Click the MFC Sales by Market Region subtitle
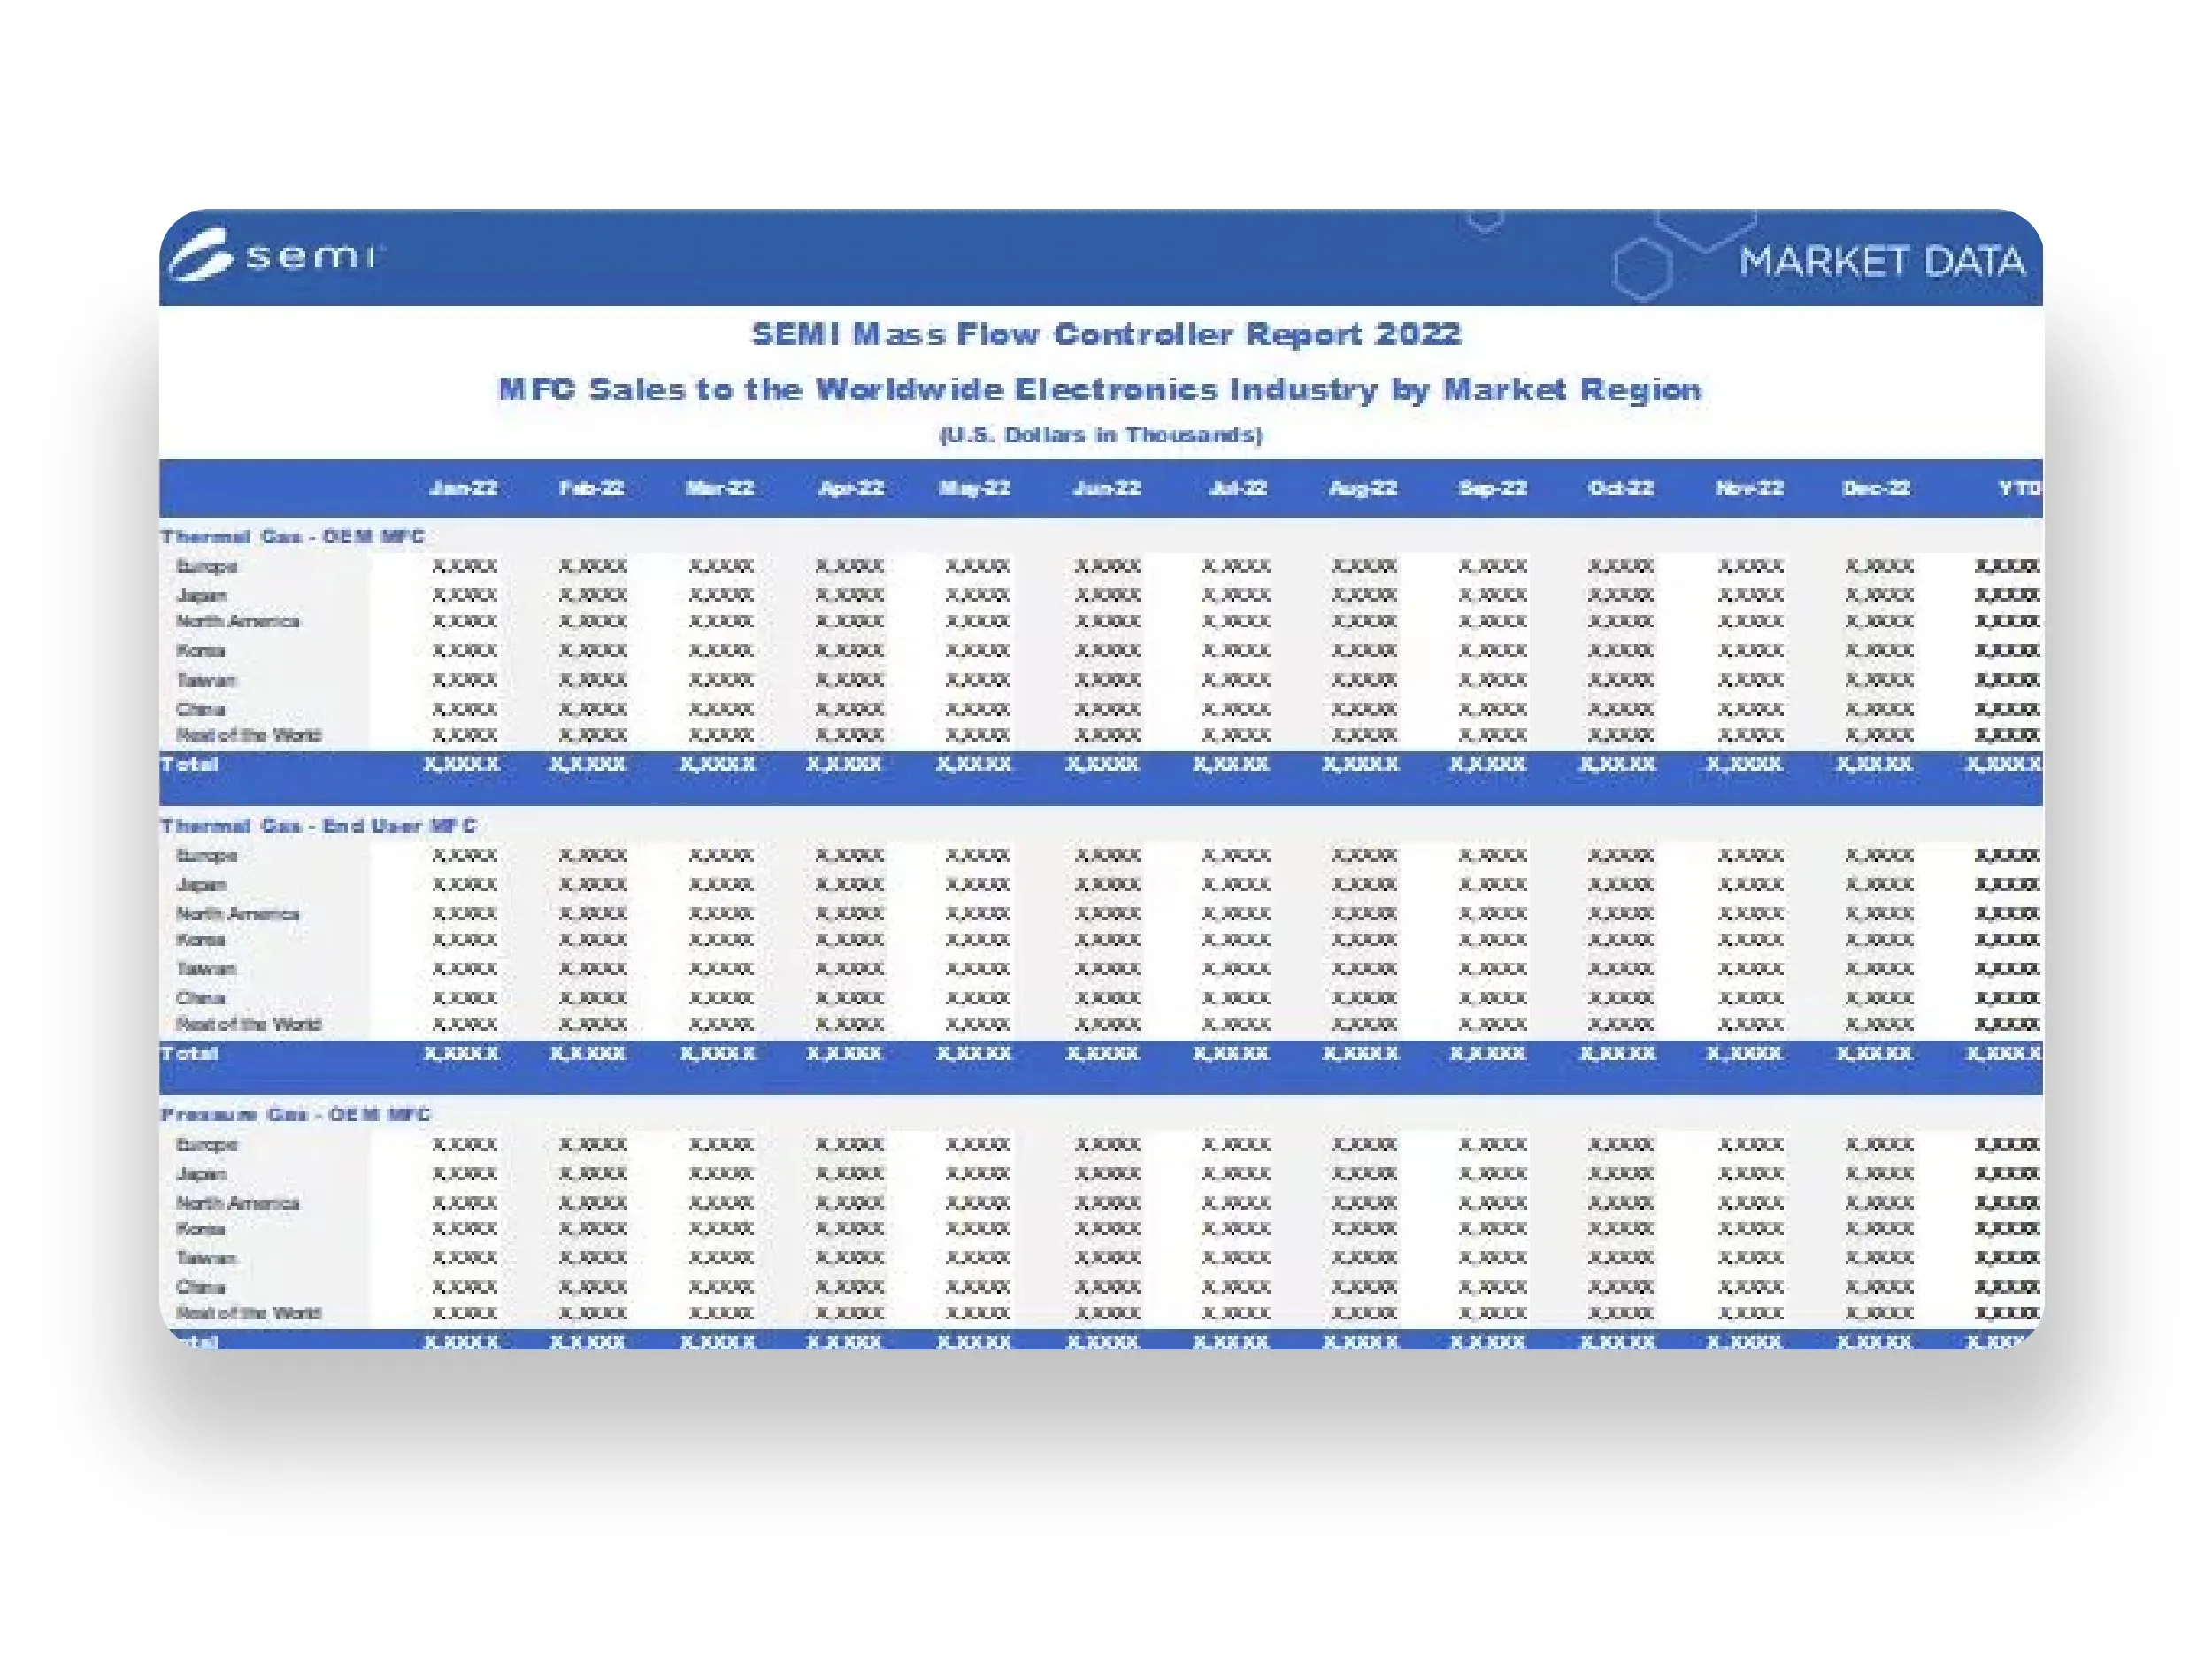Image resolution: width=2212 pixels, height=1660 pixels. 1100,389
